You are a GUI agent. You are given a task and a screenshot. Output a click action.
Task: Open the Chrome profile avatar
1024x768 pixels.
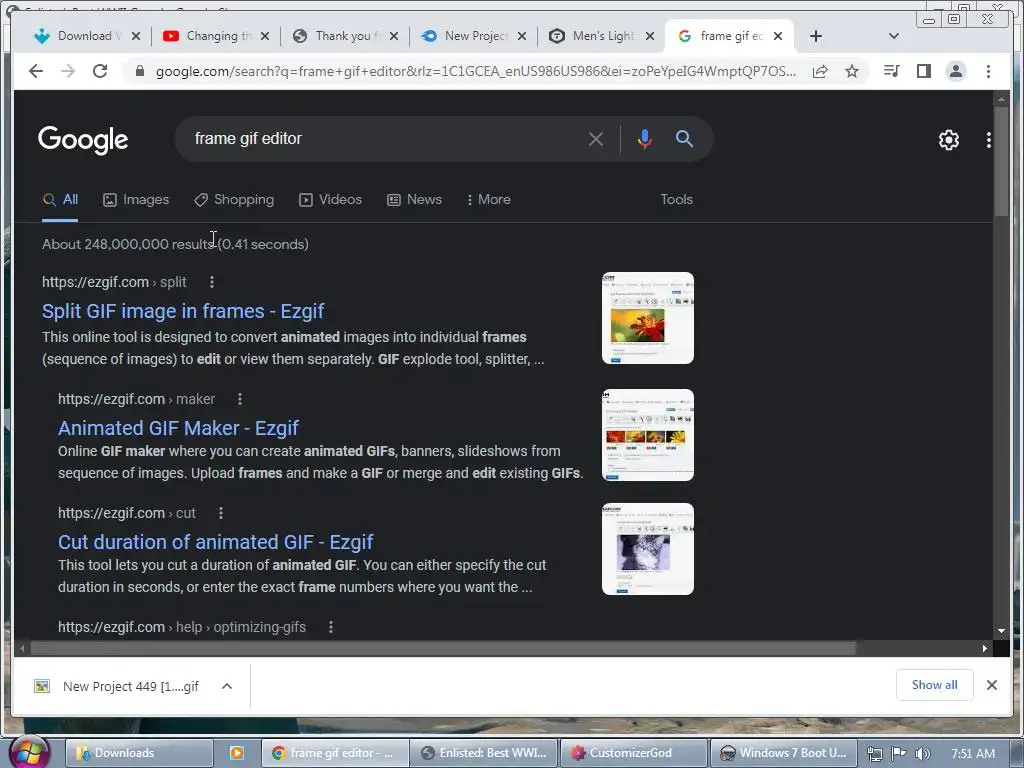955,71
